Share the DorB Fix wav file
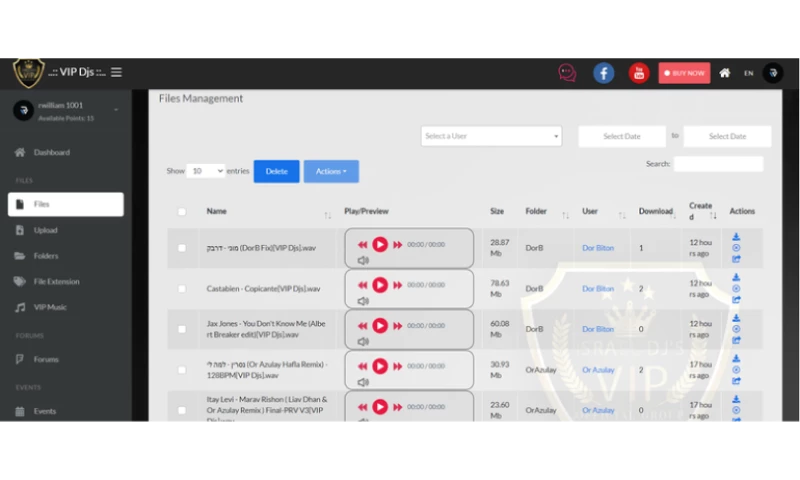This screenshot has width=800, height=480. click(x=736, y=259)
